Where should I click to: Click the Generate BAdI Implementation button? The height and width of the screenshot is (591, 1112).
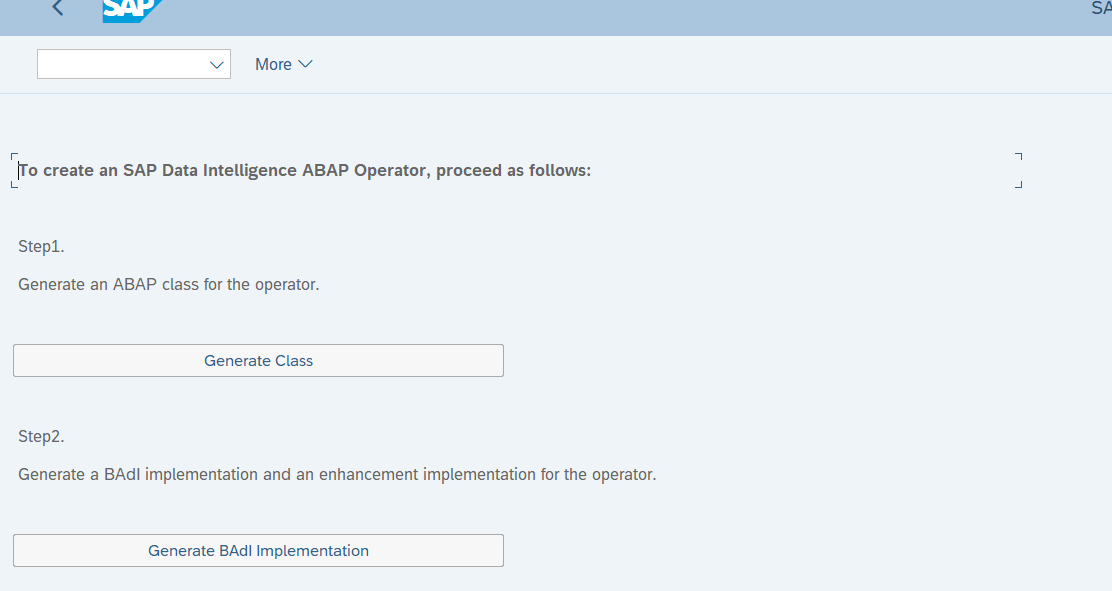pyautogui.click(x=258, y=550)
